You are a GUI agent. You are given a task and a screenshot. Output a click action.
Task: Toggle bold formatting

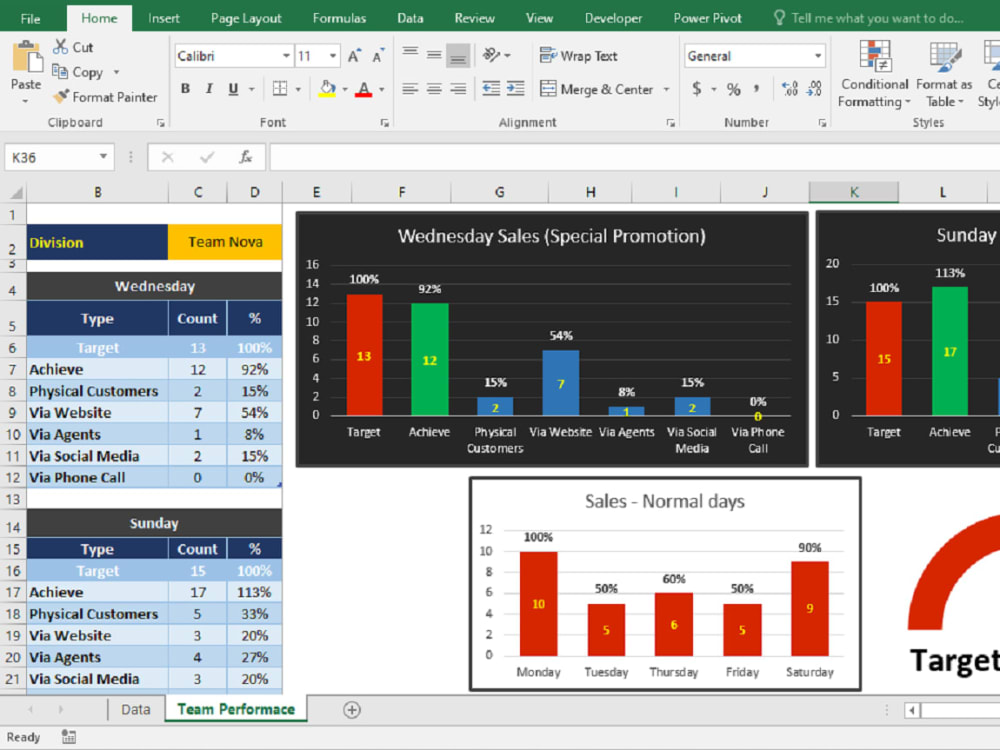pyautogui.click(x=185, y=89)
